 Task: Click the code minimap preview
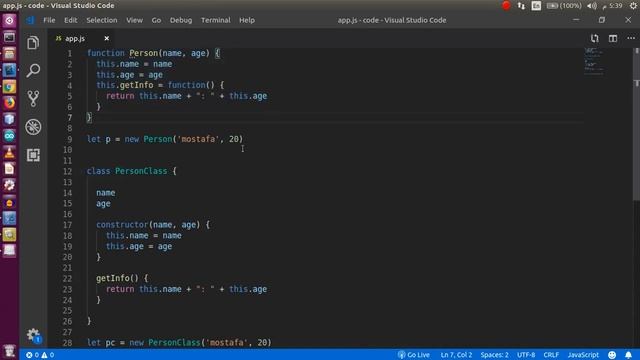click(594, 61)
